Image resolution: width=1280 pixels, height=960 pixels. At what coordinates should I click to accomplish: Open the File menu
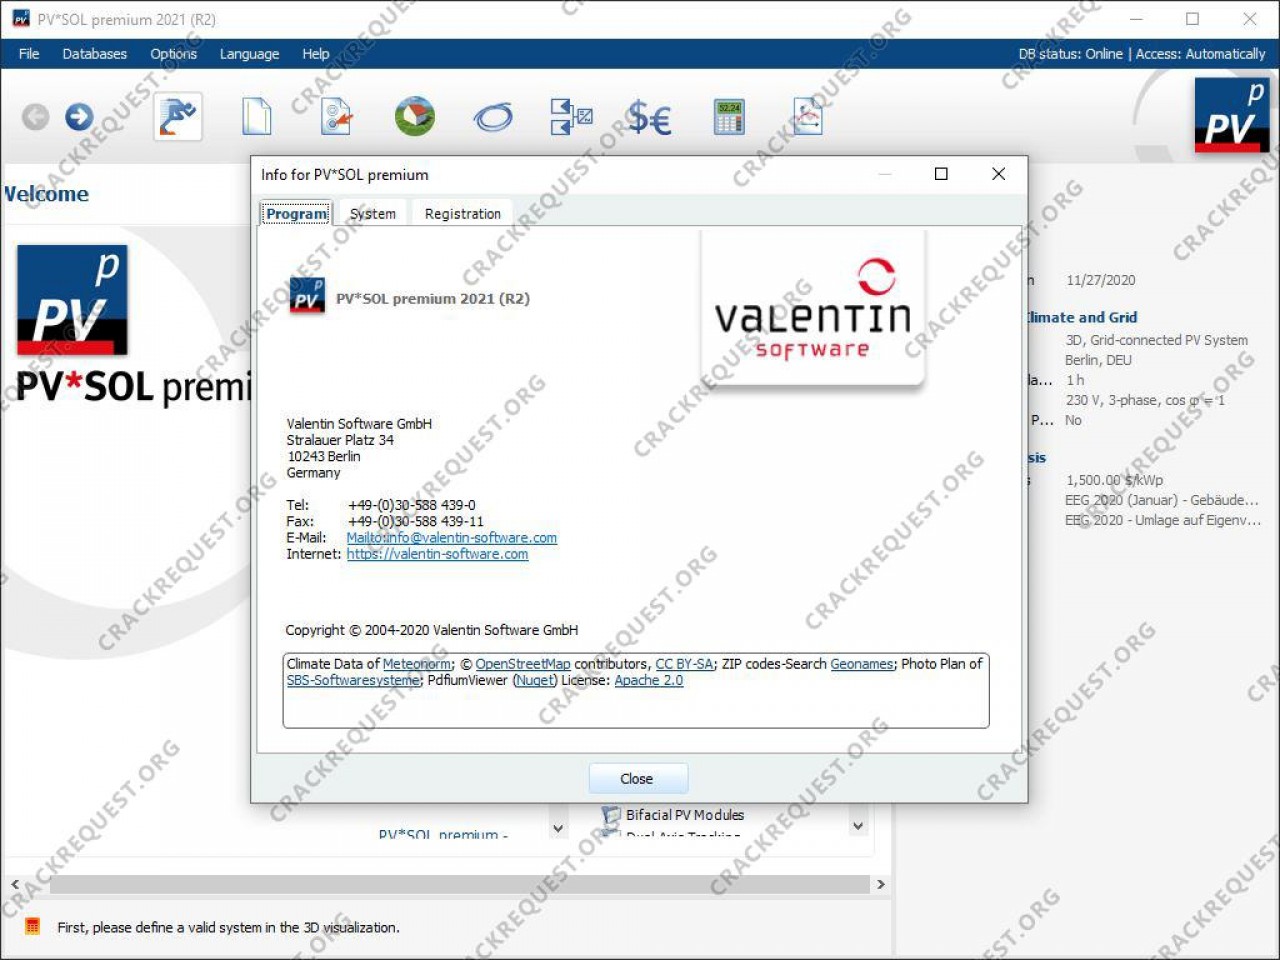[x=29, y=54]
